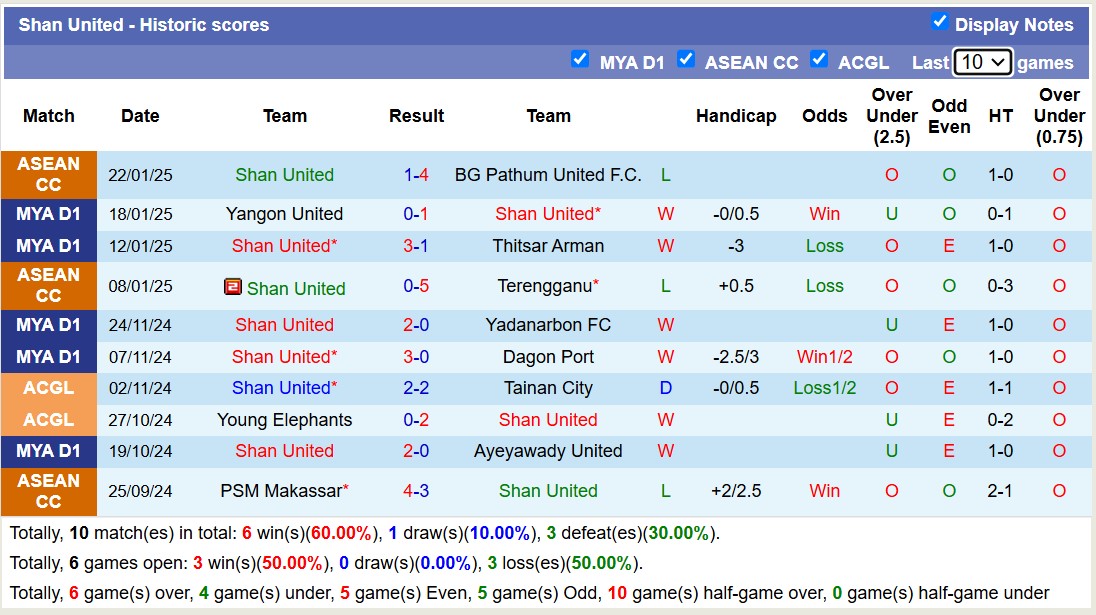Image resolution: width=1096 pixels, height=615 pixels.
Task: Toggle the Display Notes checkbox
Action: (939, 22)
